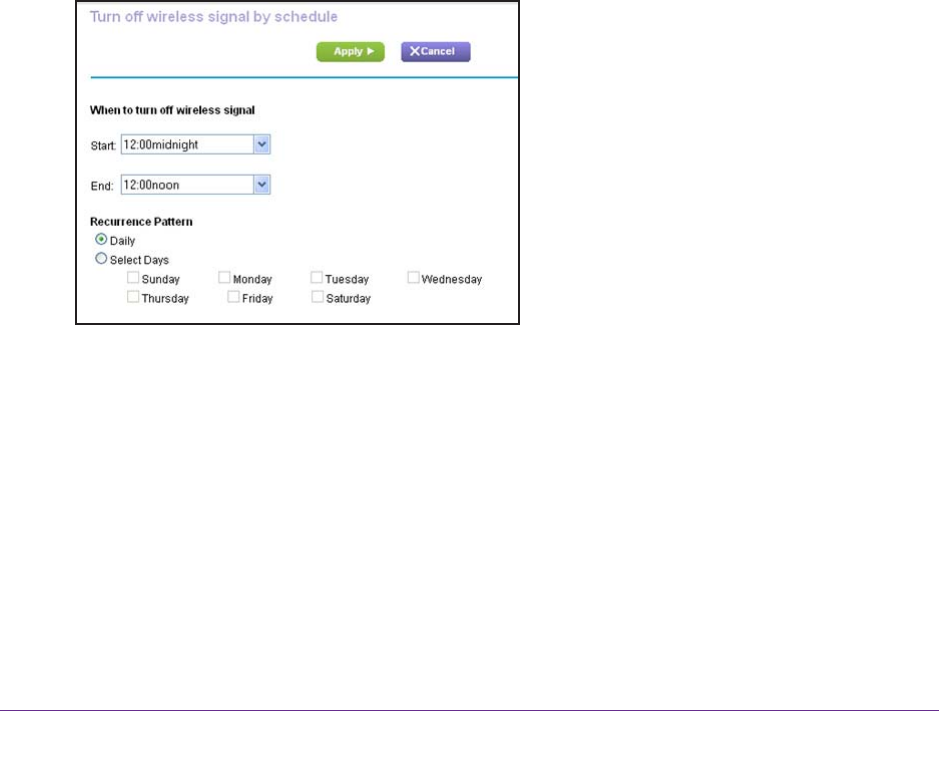Click the 'Recurrence Pattern' heading
This screenshot has height=778, width=941.
pyautogui.click(x=141, y=222)
